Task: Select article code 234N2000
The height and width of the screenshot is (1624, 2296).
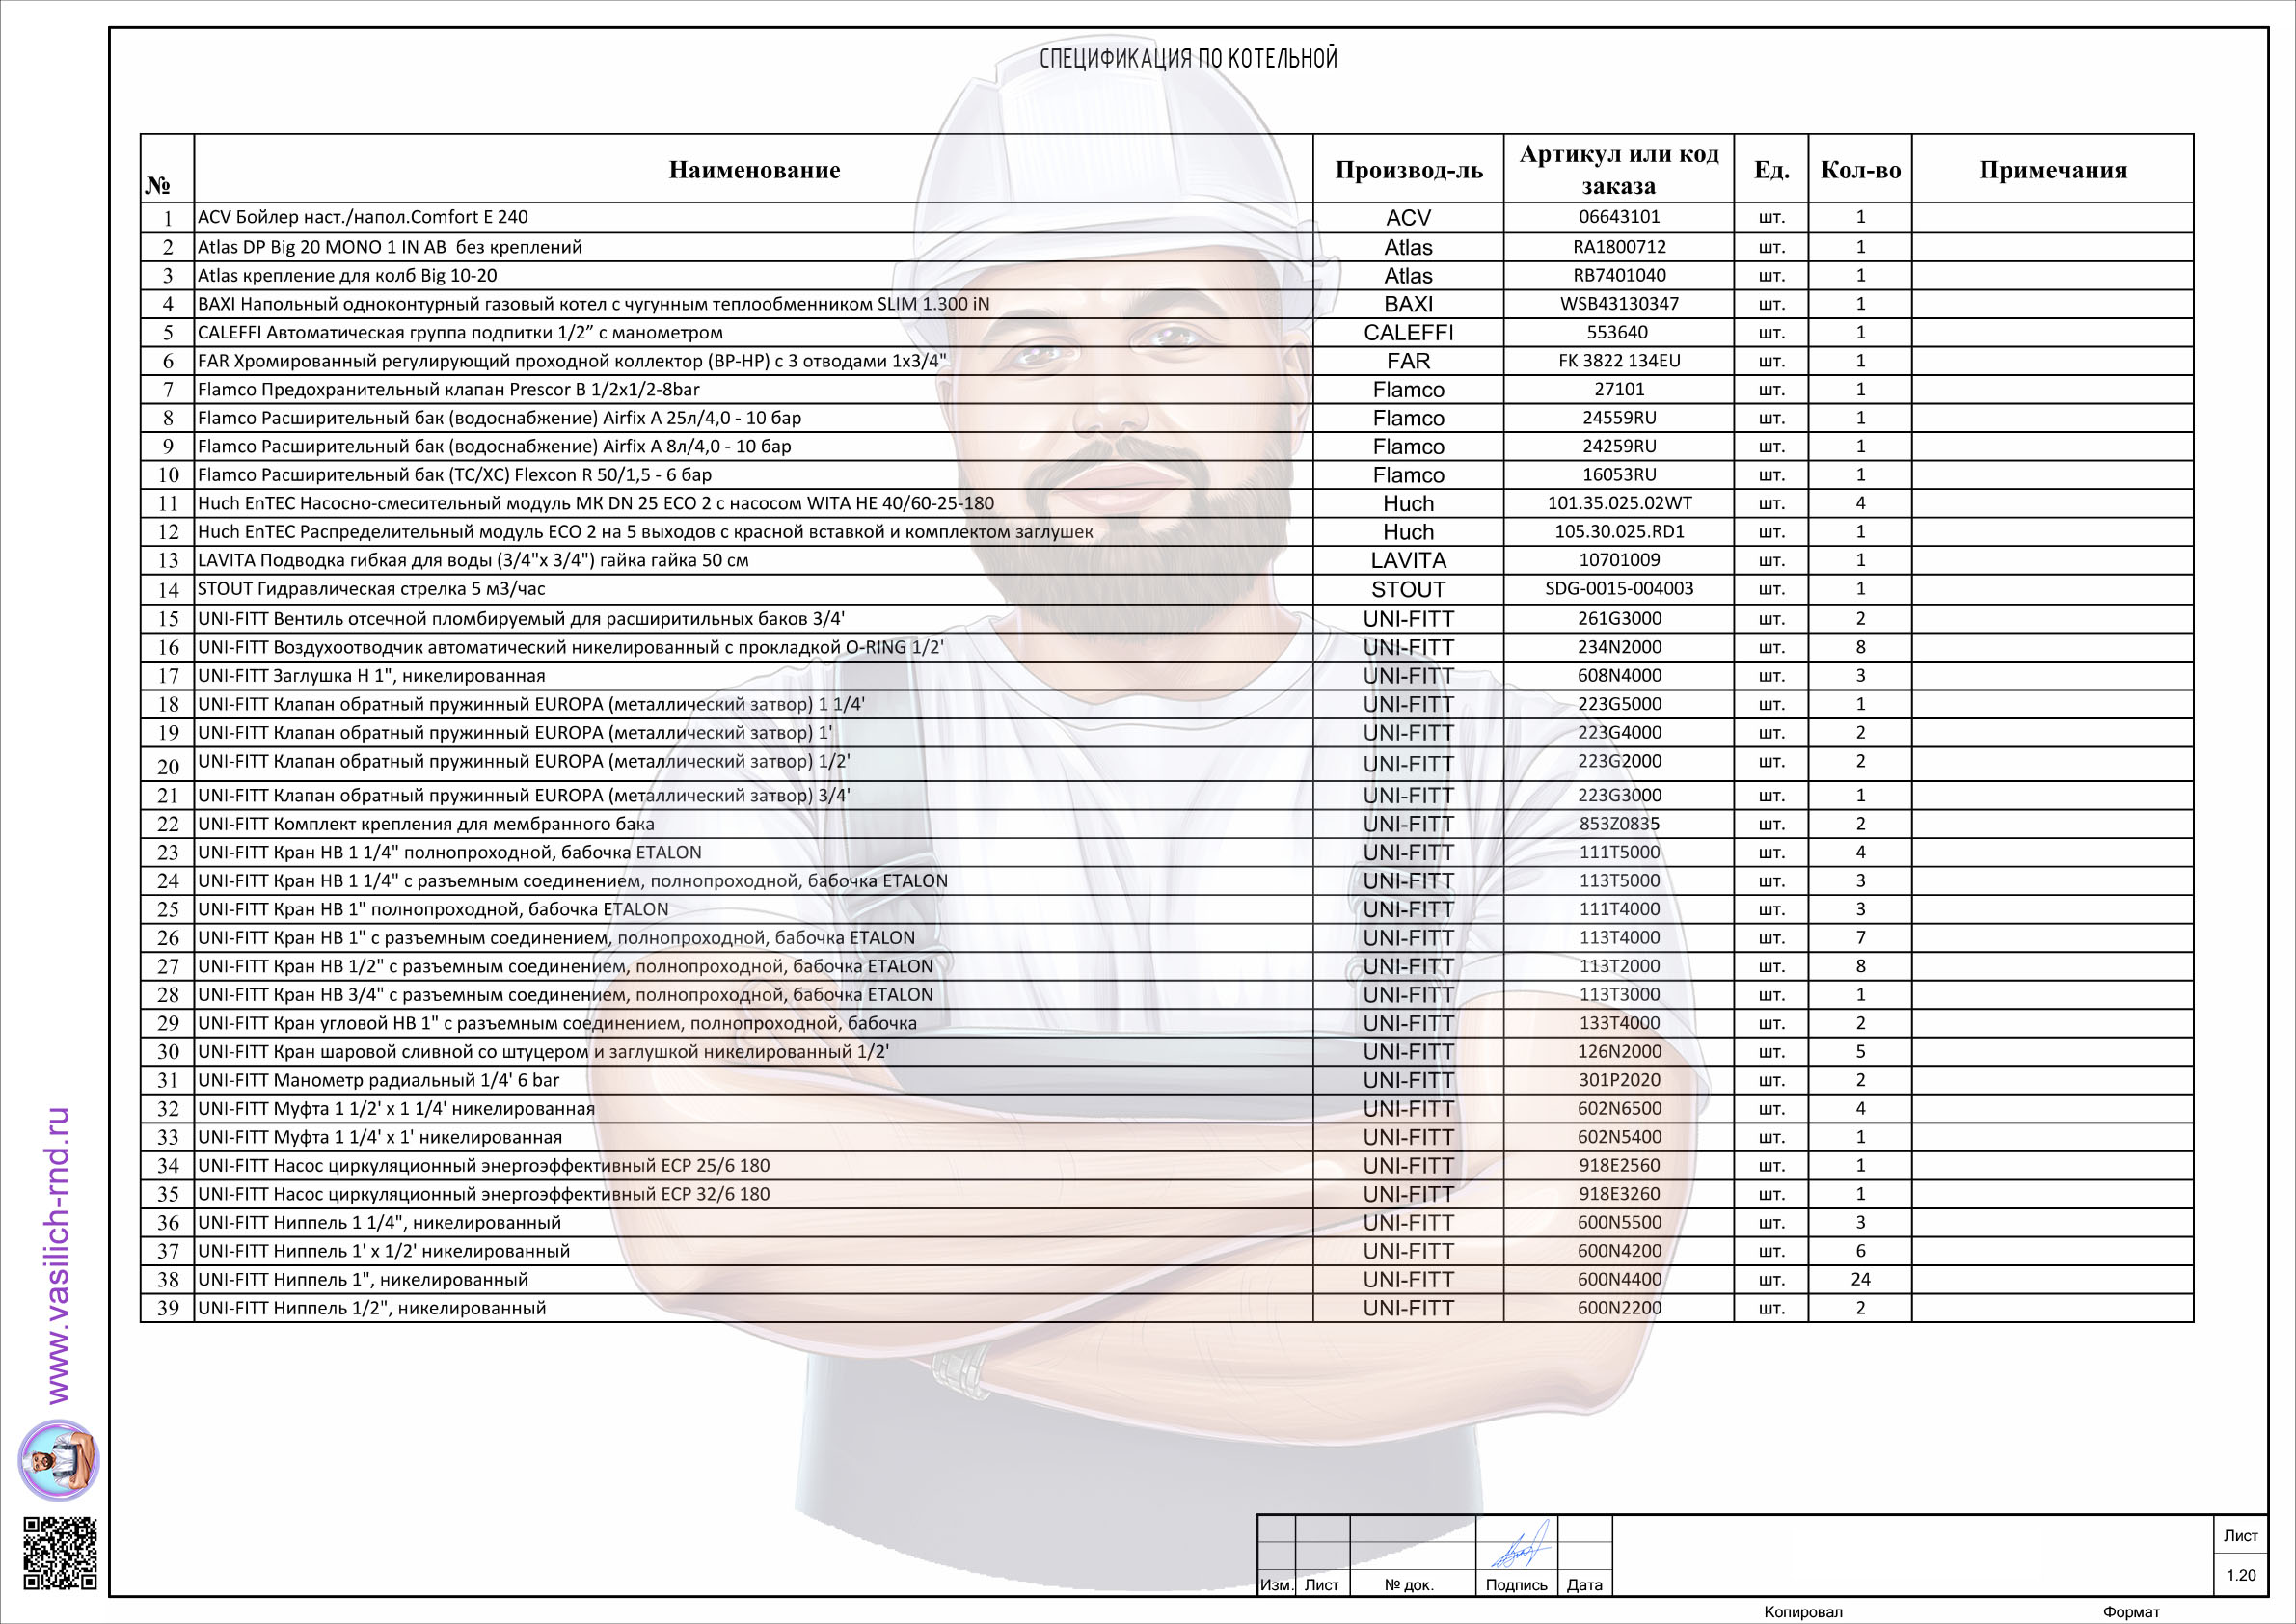Action: click(1619, 648)
